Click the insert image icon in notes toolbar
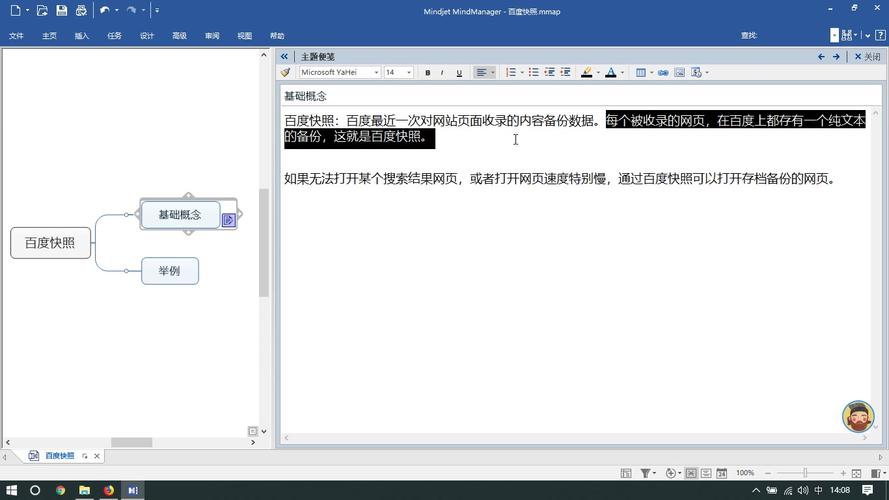Screen dimensions: 889x500 (679, 73)
